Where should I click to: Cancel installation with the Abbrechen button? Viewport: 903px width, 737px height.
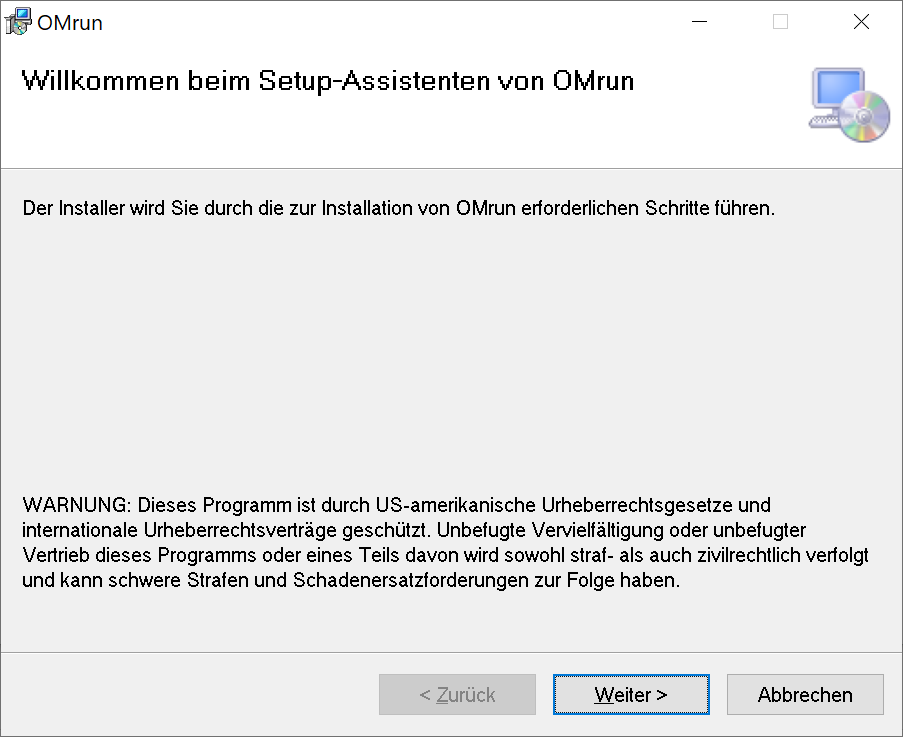805,694
